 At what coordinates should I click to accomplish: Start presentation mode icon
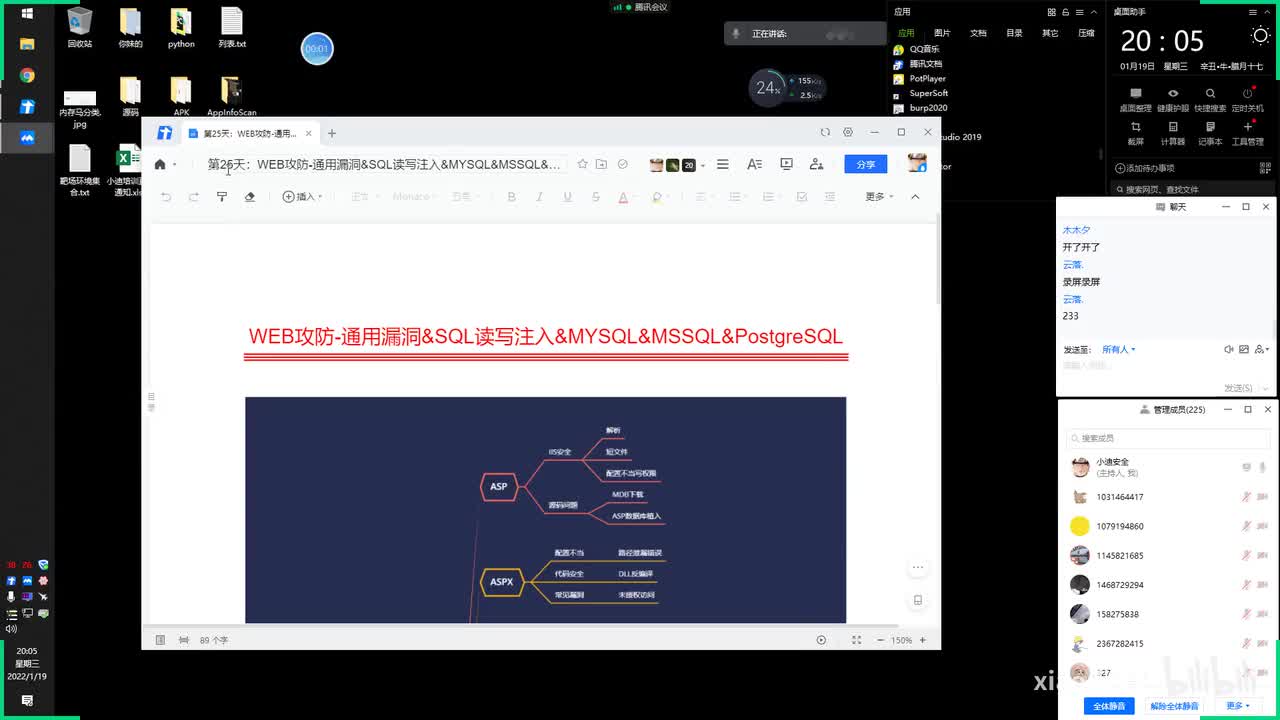coord(786,164)
